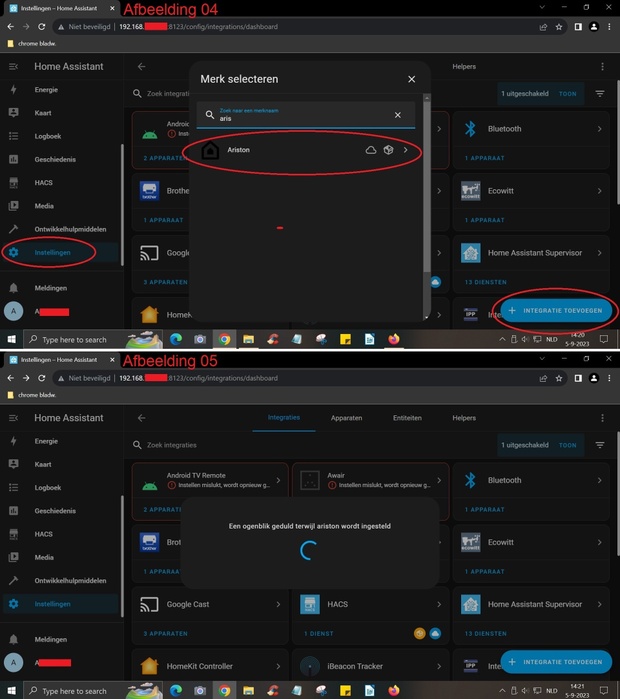
Task: Click Integratie toevoegen in Afbeelding 04
Action: [556, 311]
